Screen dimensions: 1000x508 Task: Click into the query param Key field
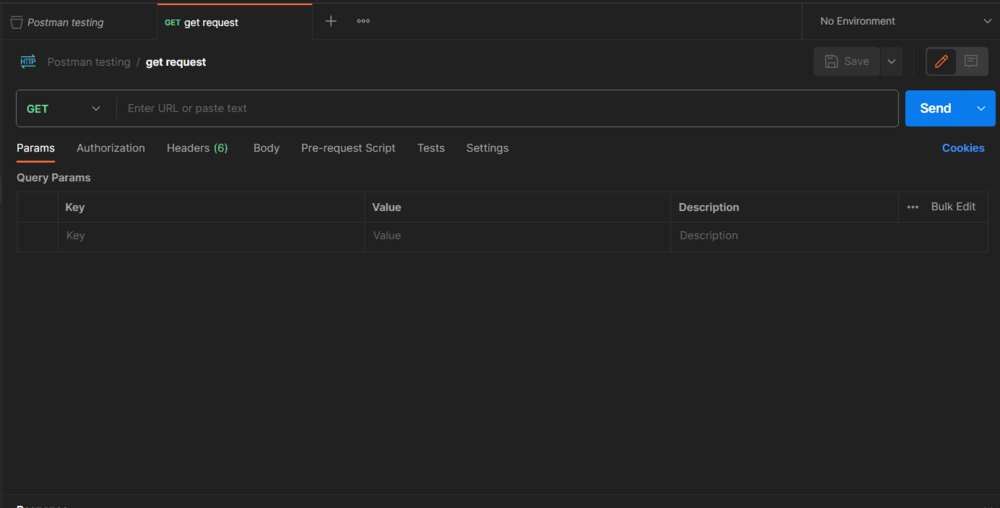click(211, 236)
